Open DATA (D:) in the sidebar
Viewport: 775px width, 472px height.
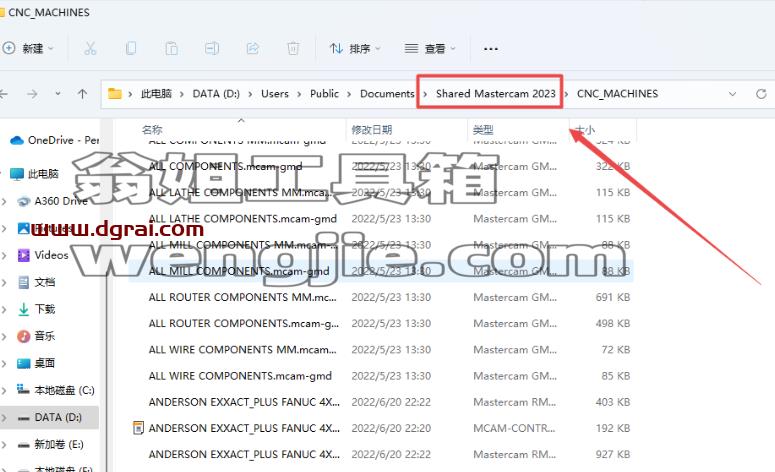click(x=49, y=418)
